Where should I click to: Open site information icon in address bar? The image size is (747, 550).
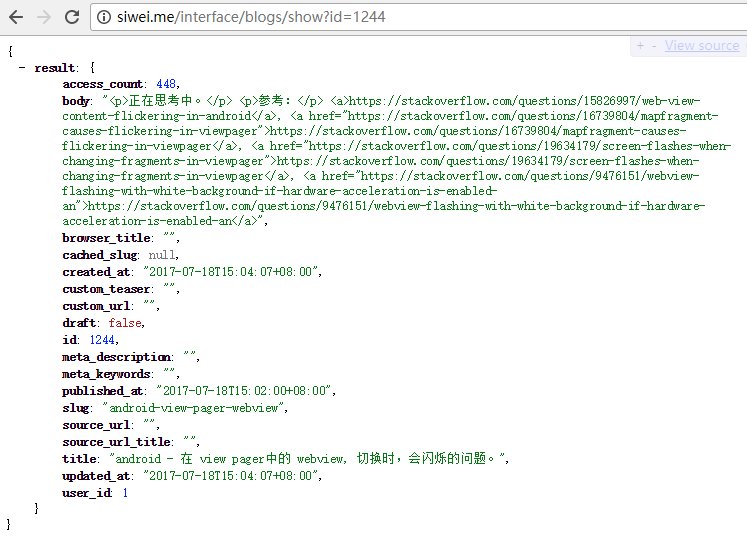[x=104, y=17]
